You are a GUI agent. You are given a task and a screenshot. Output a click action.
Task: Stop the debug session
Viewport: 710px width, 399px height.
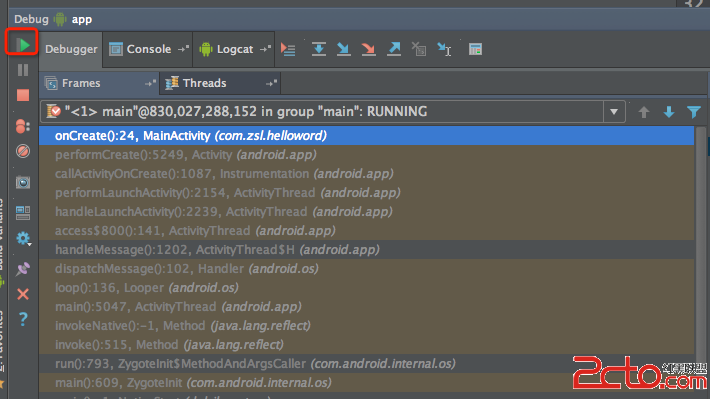pyautogui.click(x=23, y=95)
